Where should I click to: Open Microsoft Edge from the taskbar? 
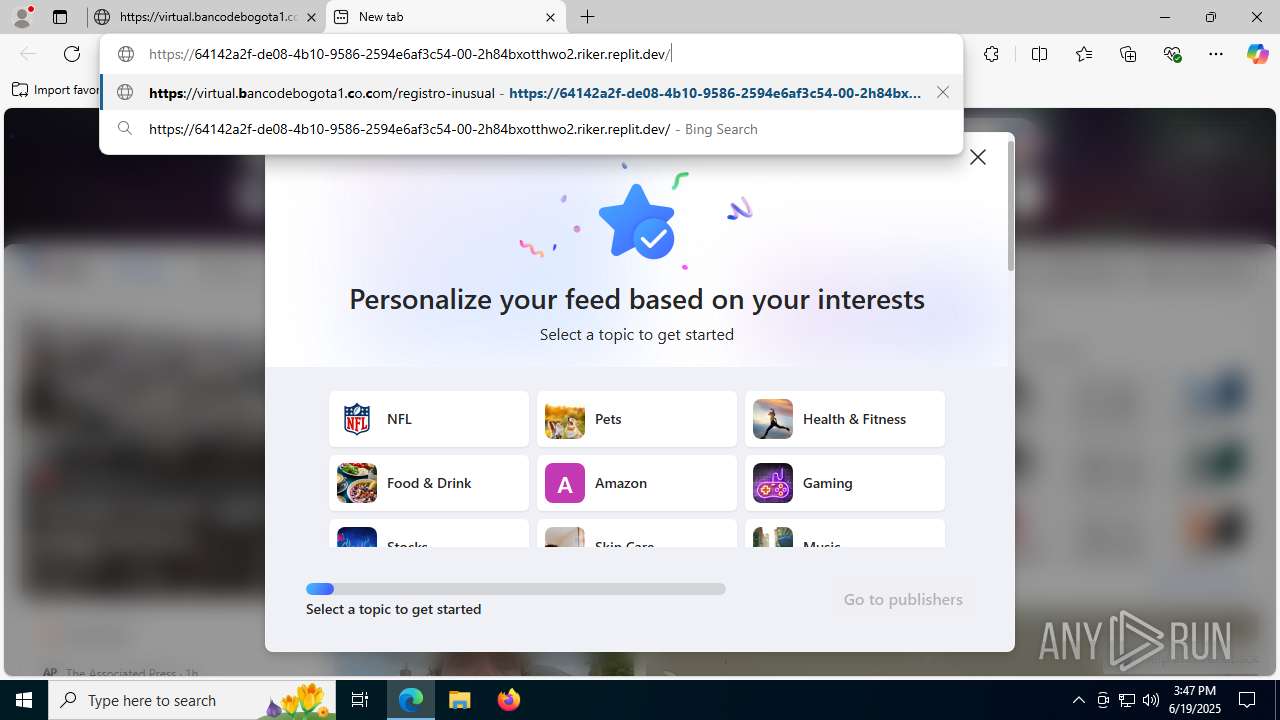pos(411,700)
